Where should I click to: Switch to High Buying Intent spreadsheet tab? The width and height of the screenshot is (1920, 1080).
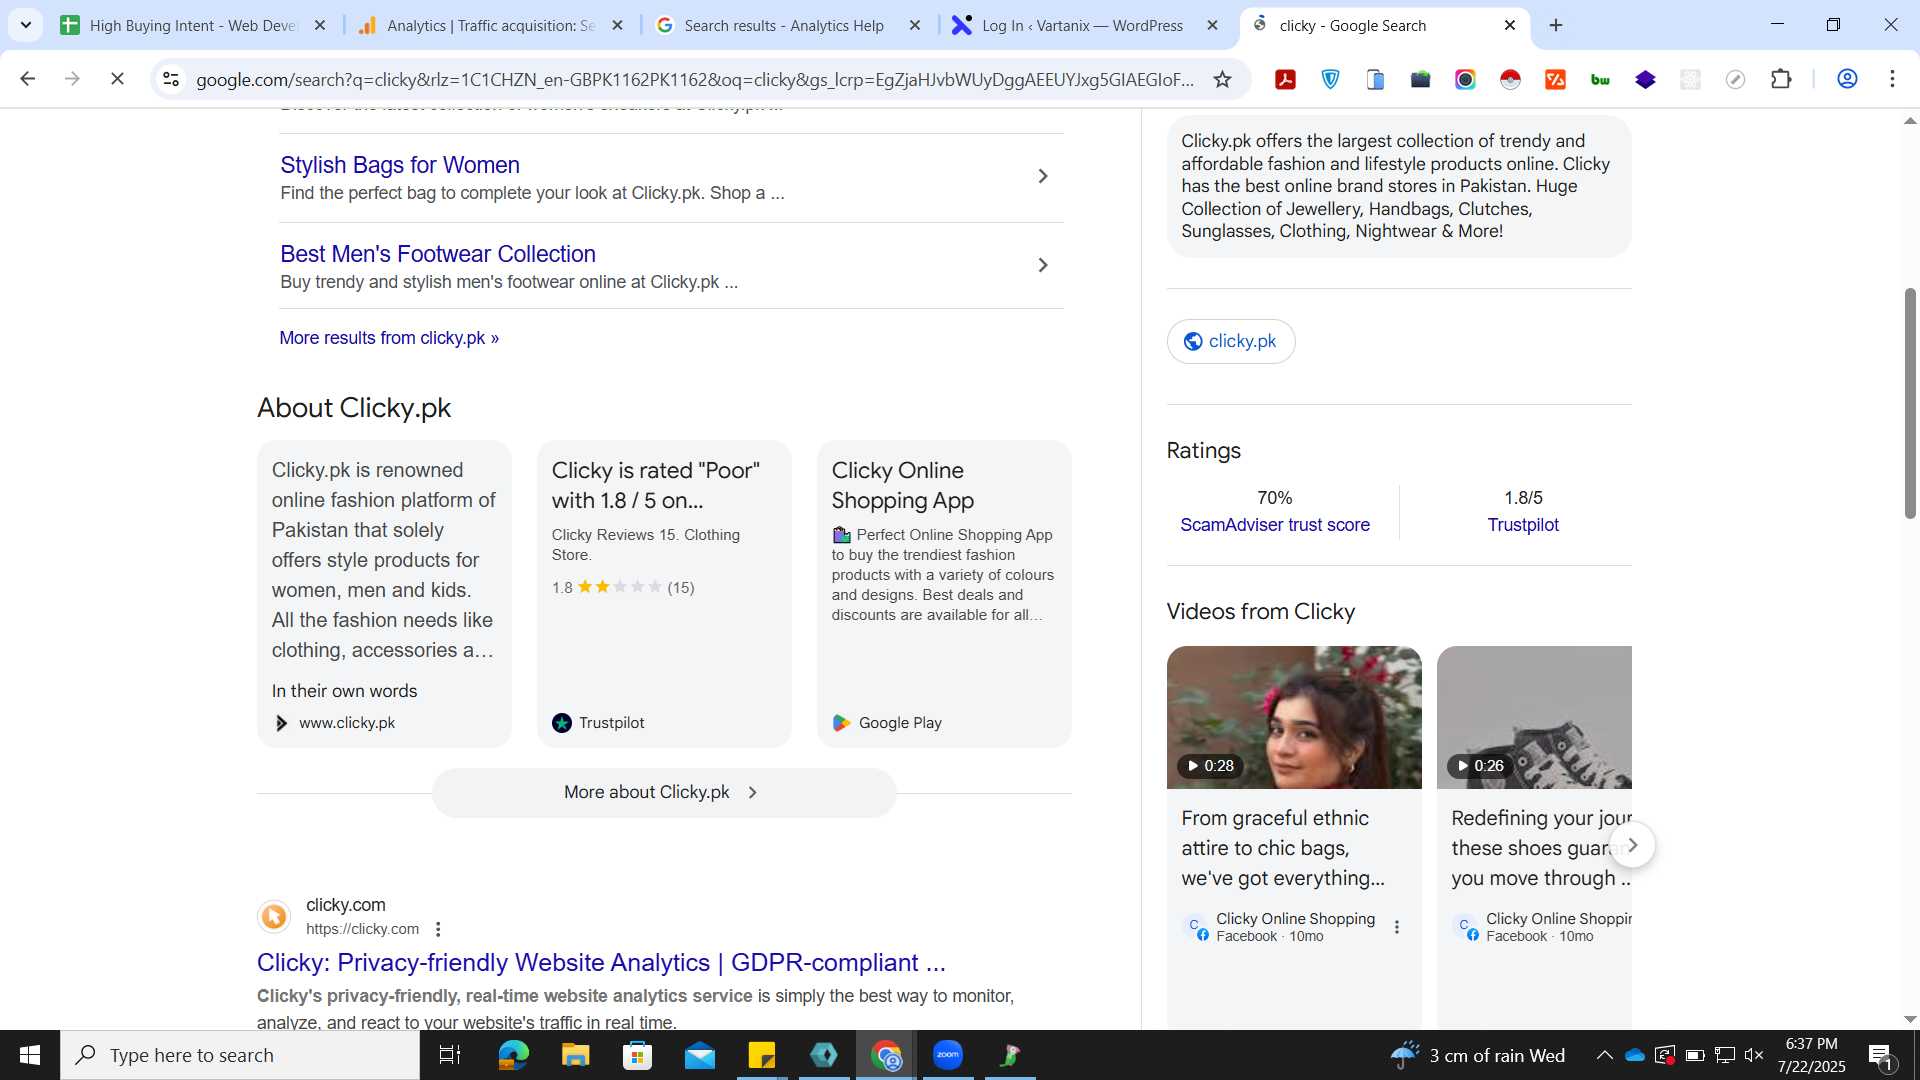click(193, 25)
